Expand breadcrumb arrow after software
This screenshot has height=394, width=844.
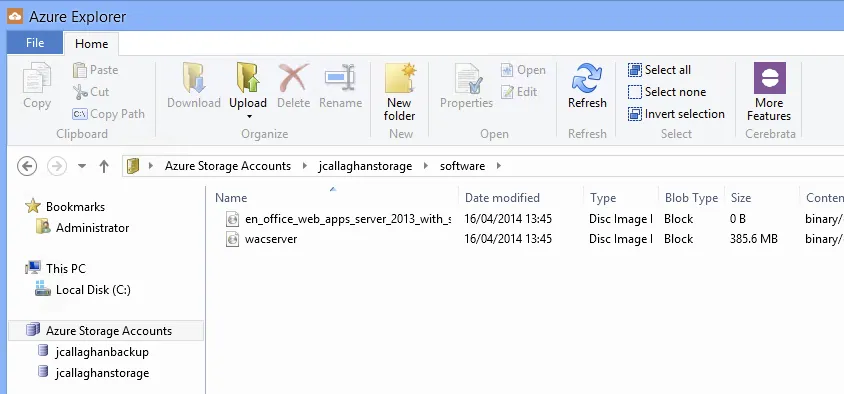click(x=499, y=166)
